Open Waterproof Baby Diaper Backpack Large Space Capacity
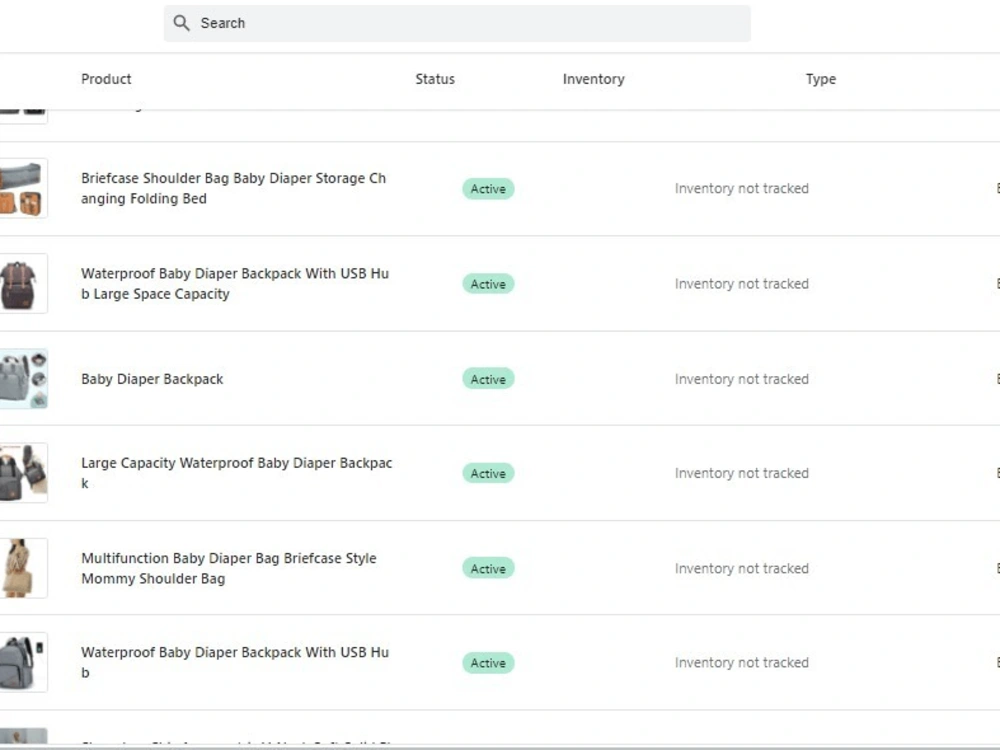The height and width of the screenshot is (750, 1000). coord(235,284)
